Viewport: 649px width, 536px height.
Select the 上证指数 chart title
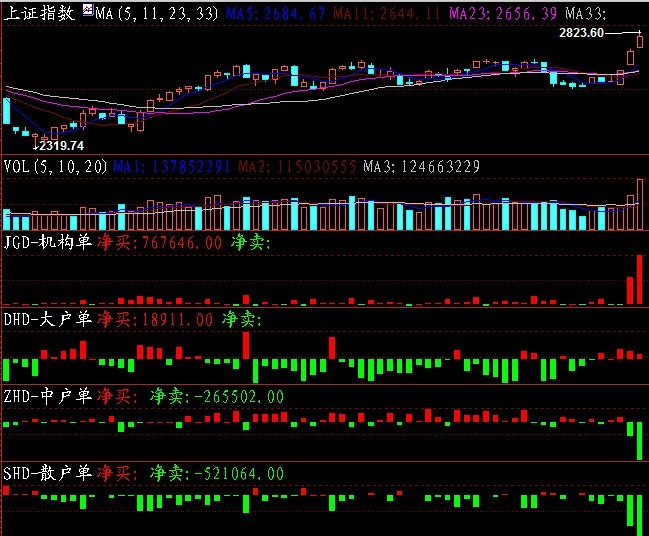pyautogui.click(x=42, y=13)
